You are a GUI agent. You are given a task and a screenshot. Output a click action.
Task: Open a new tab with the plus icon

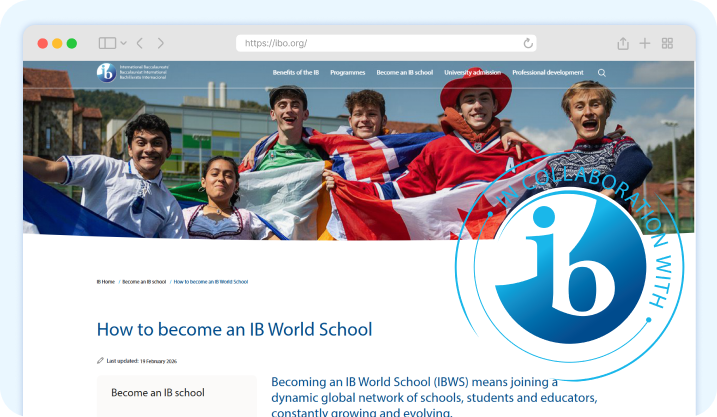(645, 43)
